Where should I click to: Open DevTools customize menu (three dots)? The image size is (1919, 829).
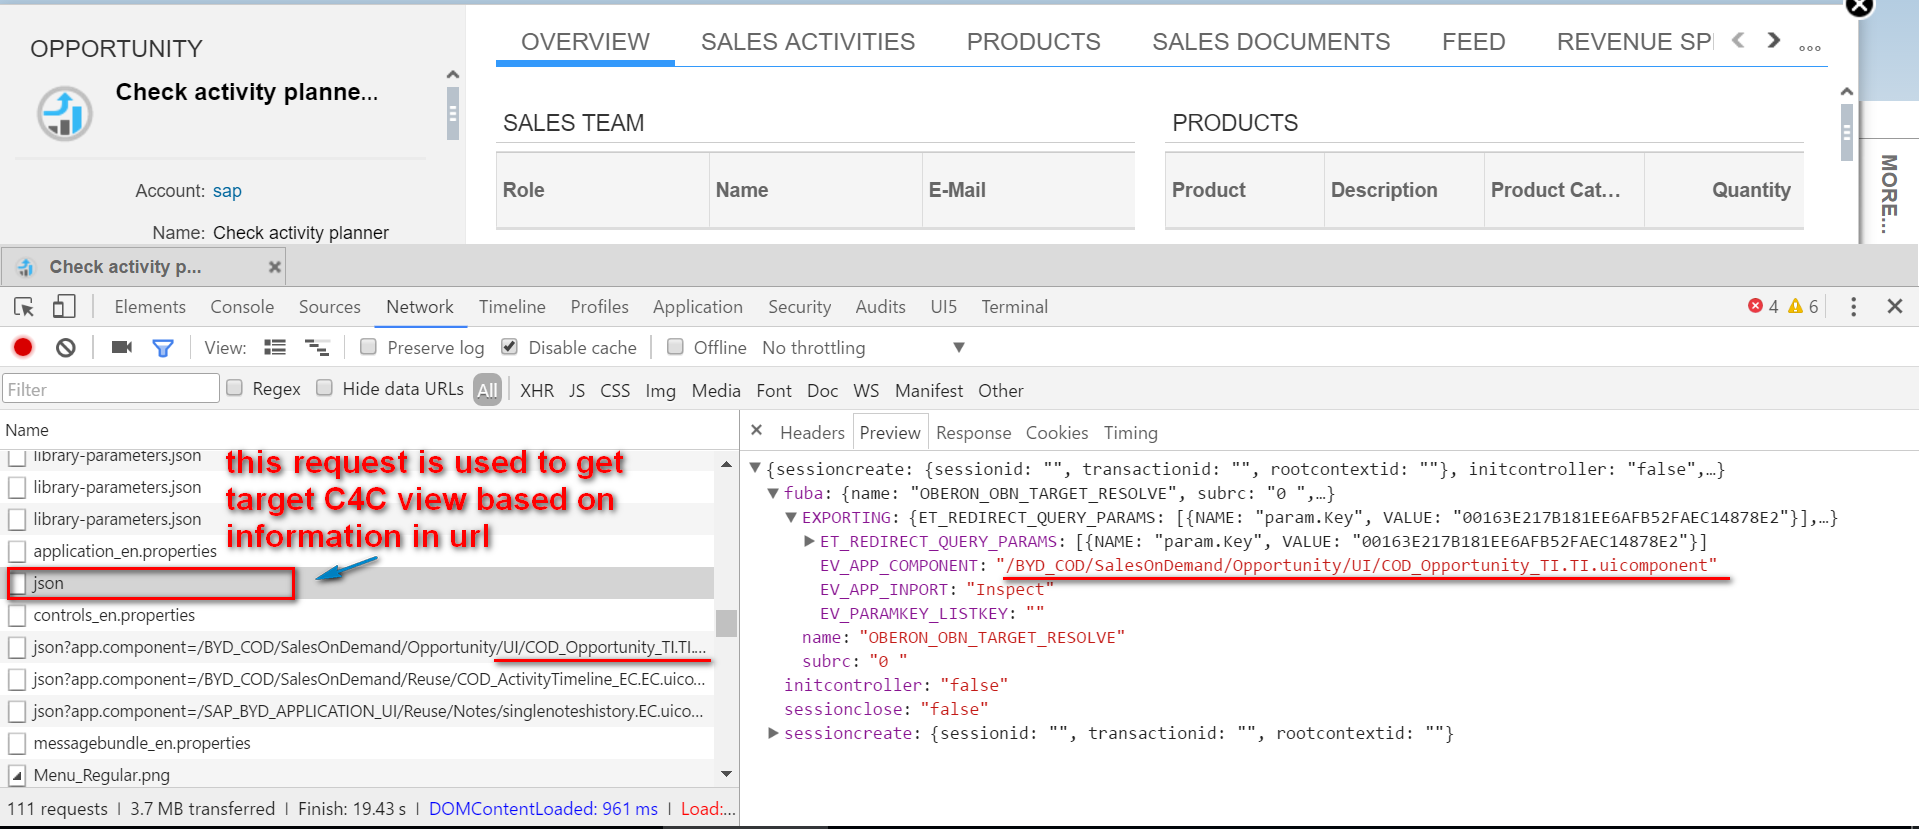(x=1853, y=307)
